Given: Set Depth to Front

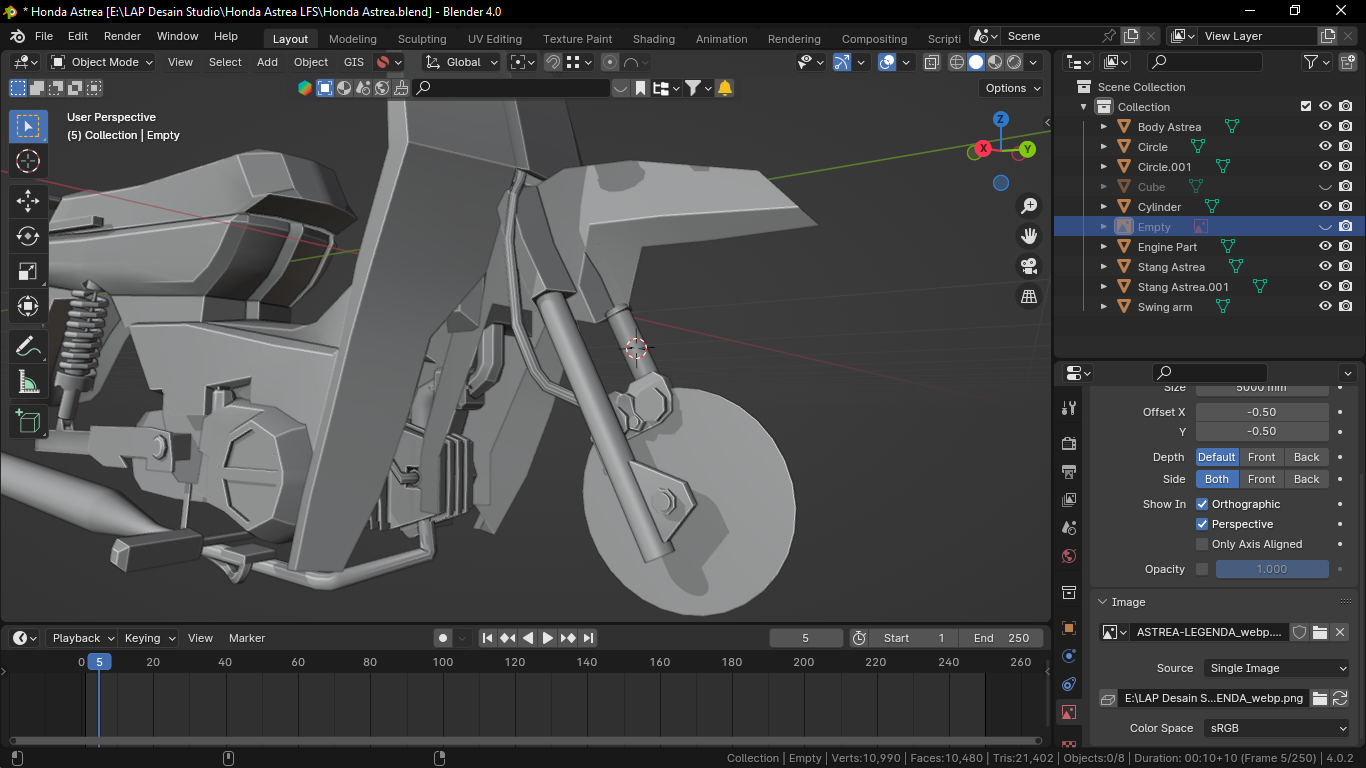Looking at the screenshot, I should (x=1261, y=457).
